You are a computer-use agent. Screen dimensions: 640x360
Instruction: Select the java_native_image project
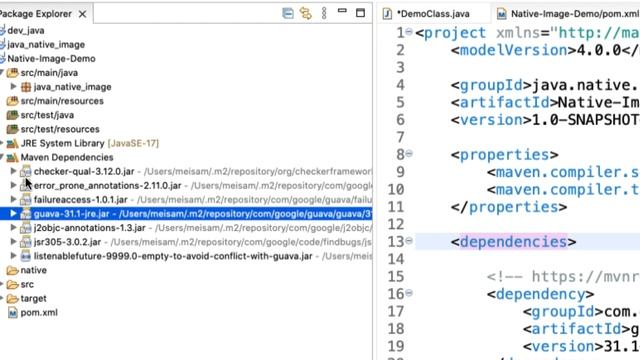[x=46, y=44]
